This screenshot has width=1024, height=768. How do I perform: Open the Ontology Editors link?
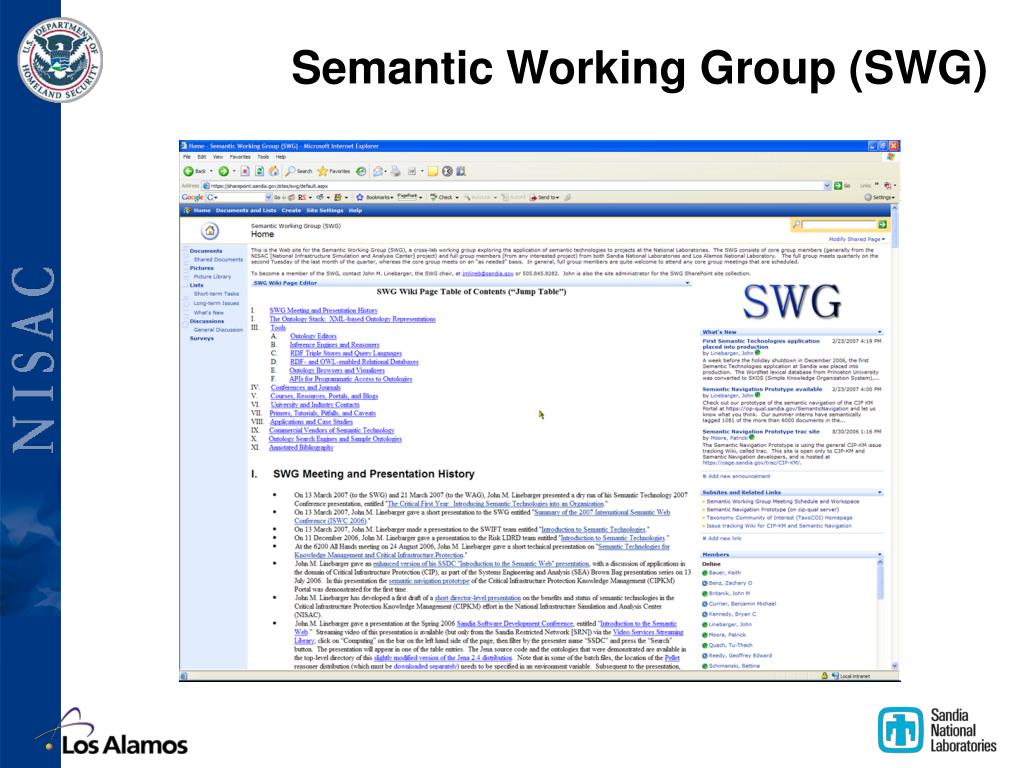click(x=313, y=336)
